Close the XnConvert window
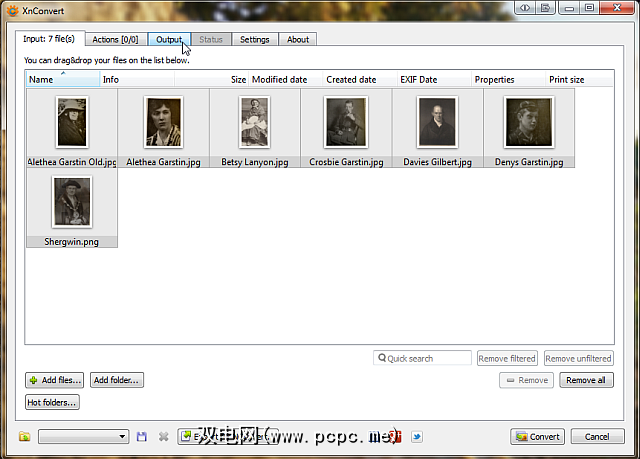The image size is (640, 459). tap(617, 8)
